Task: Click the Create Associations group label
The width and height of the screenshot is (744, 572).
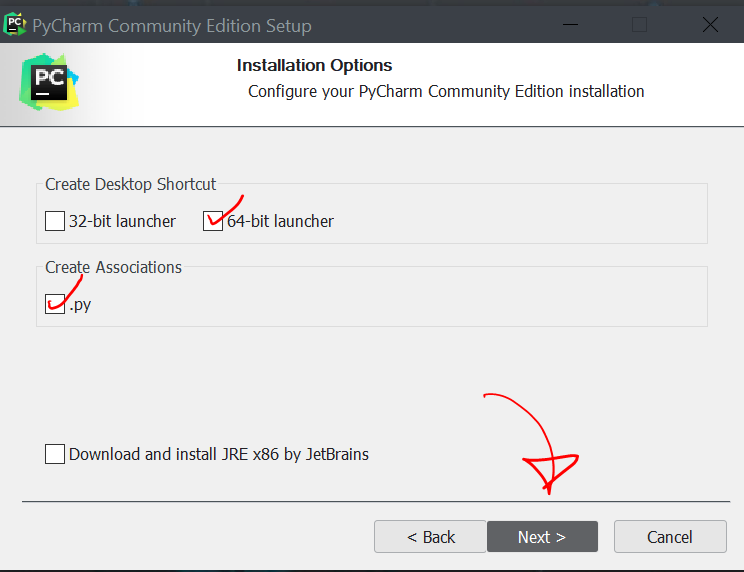Action: click(113, 267)
